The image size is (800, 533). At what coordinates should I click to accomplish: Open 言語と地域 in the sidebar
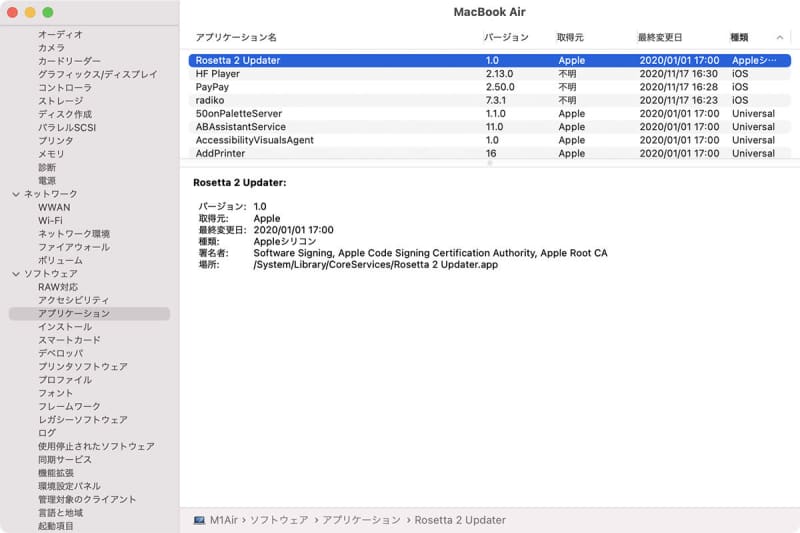click(60, 513)
